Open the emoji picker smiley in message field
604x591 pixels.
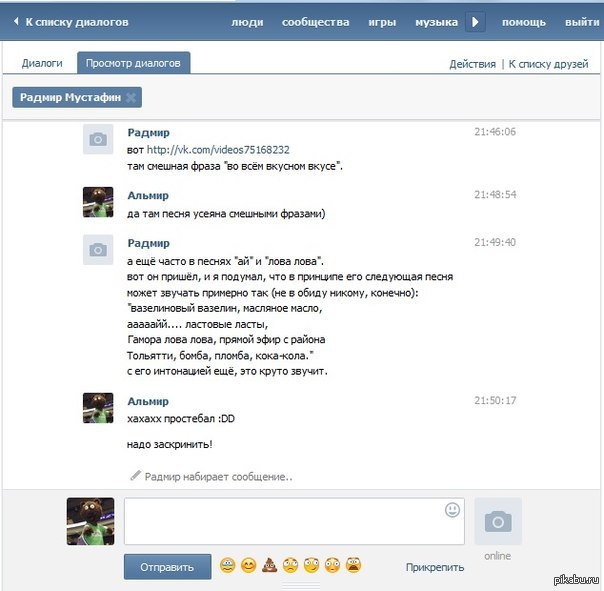coord(452,510)
